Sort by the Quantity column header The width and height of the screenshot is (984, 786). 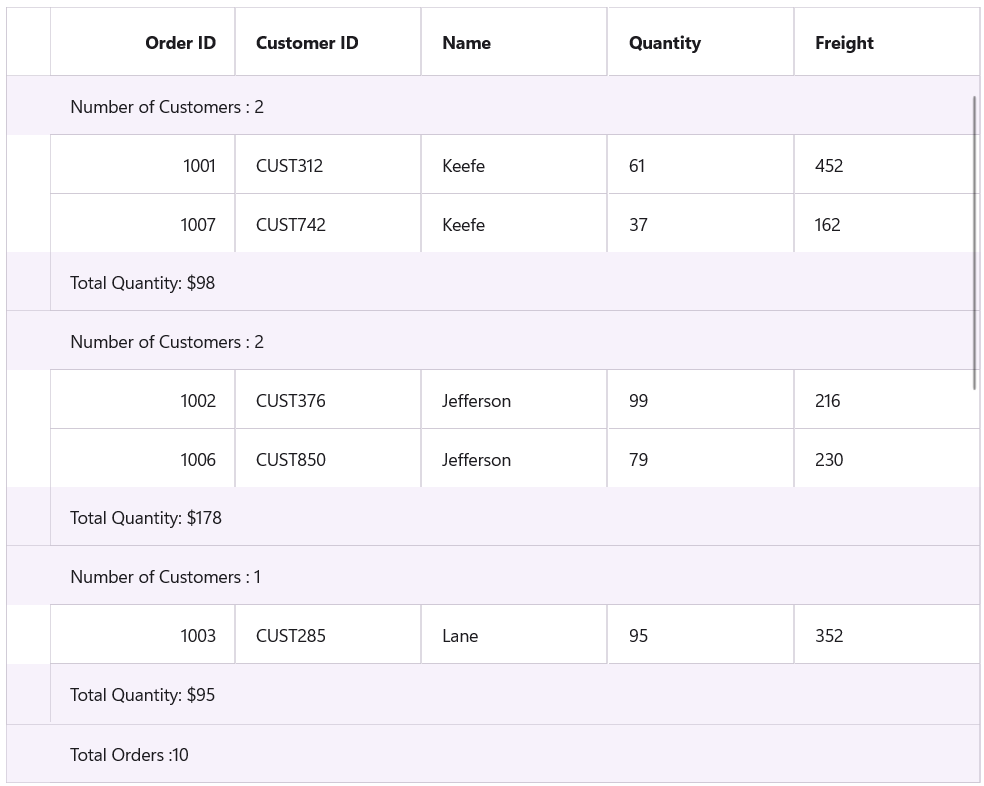(664, 43)
